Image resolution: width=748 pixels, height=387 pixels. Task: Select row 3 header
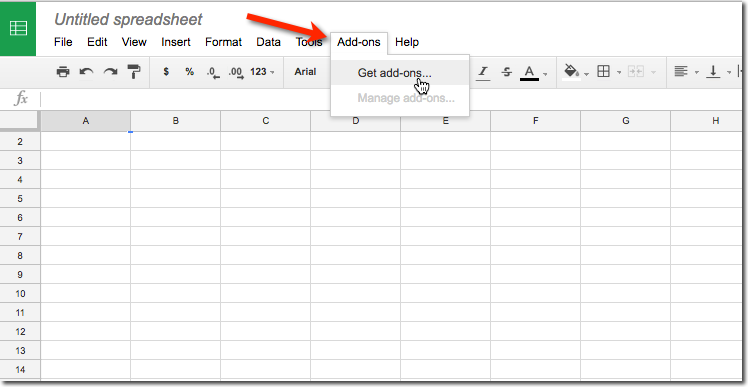20,161
